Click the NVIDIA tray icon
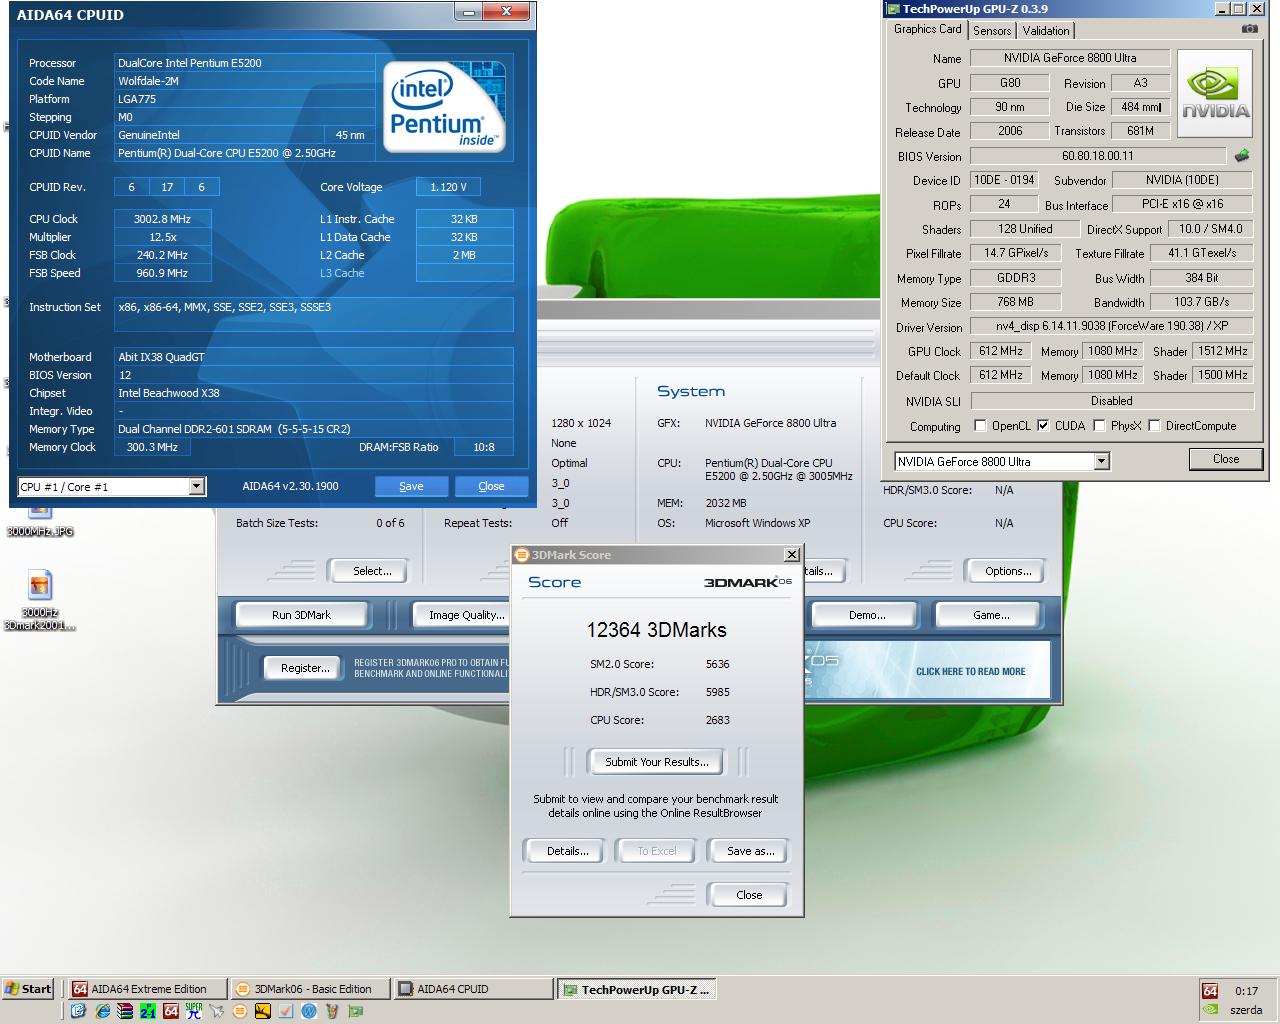This screenshot has width=1280, height=1024. click(1210, 1010)
